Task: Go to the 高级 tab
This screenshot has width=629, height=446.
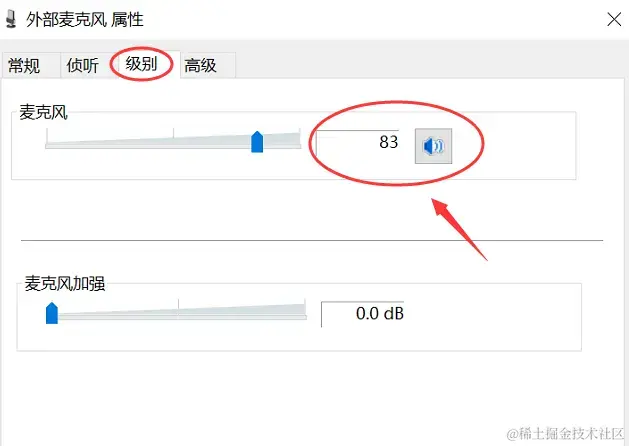Action: point(201,65)
